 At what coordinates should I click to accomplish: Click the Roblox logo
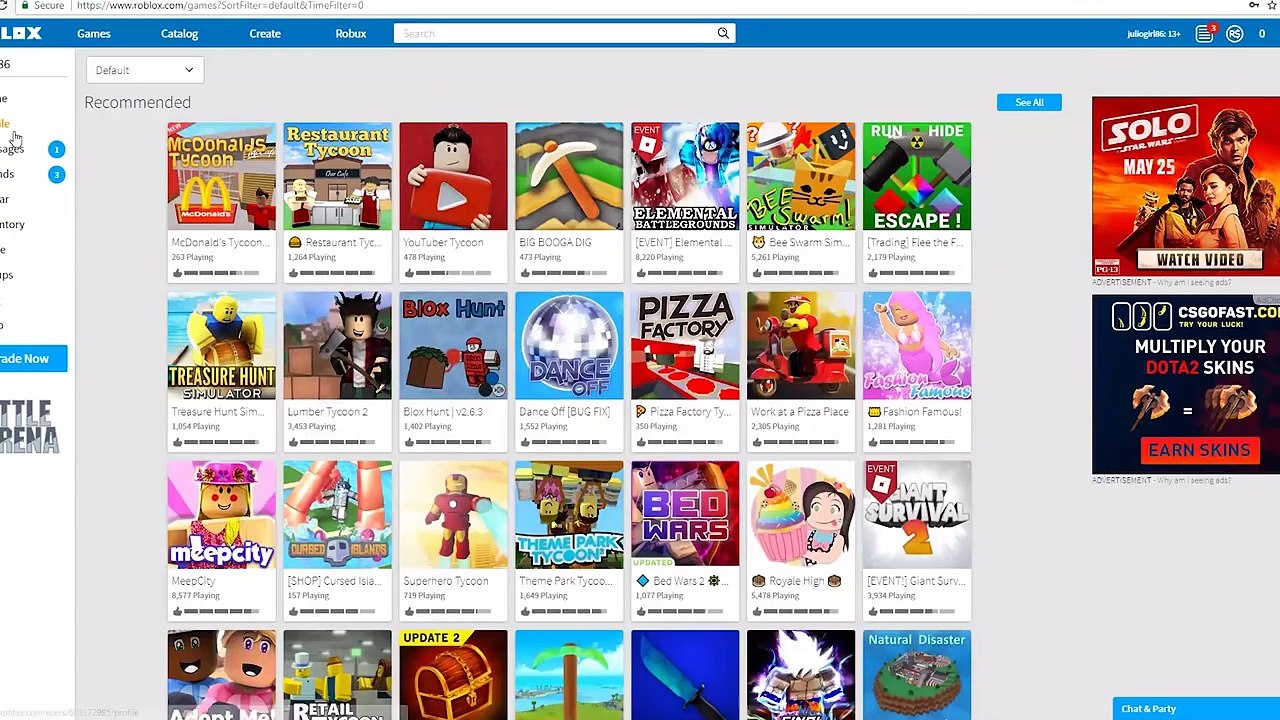click(20, 33)
